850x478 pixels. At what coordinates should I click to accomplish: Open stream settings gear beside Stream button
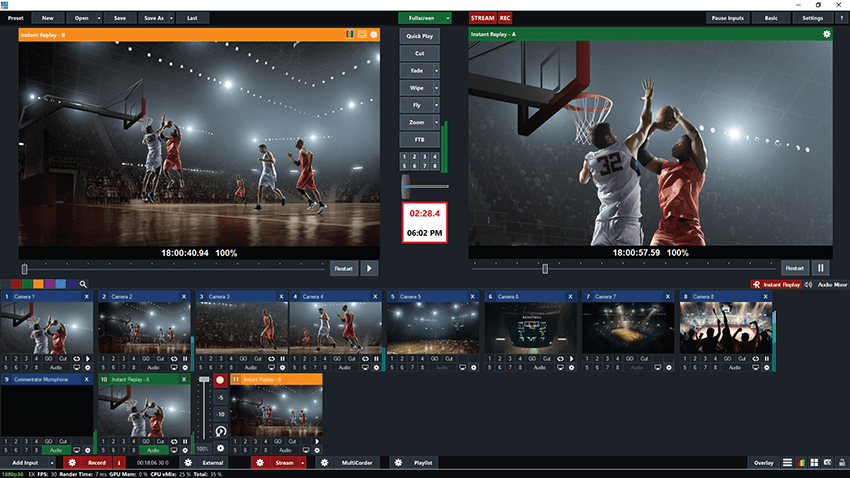click(x=259, y=463)
